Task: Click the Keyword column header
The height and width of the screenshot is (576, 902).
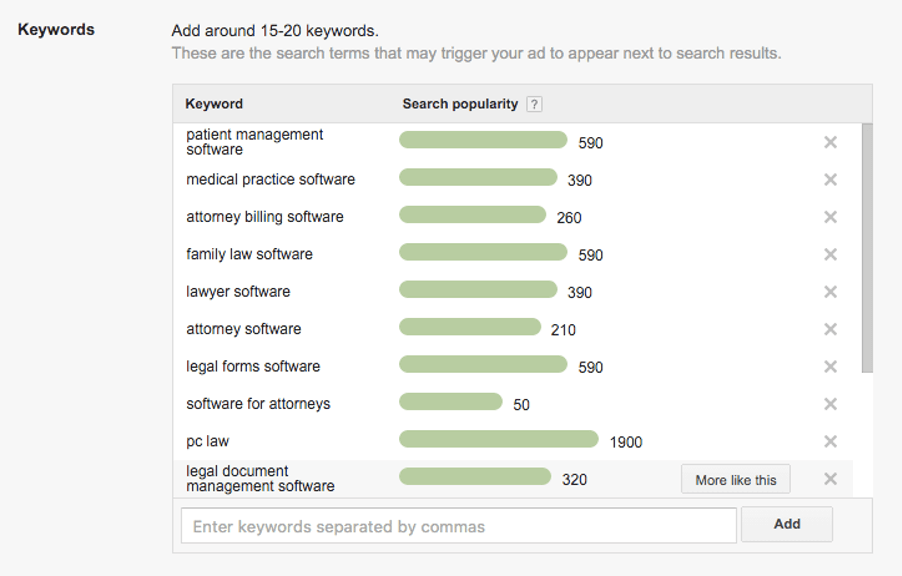Action: (214, 103)
